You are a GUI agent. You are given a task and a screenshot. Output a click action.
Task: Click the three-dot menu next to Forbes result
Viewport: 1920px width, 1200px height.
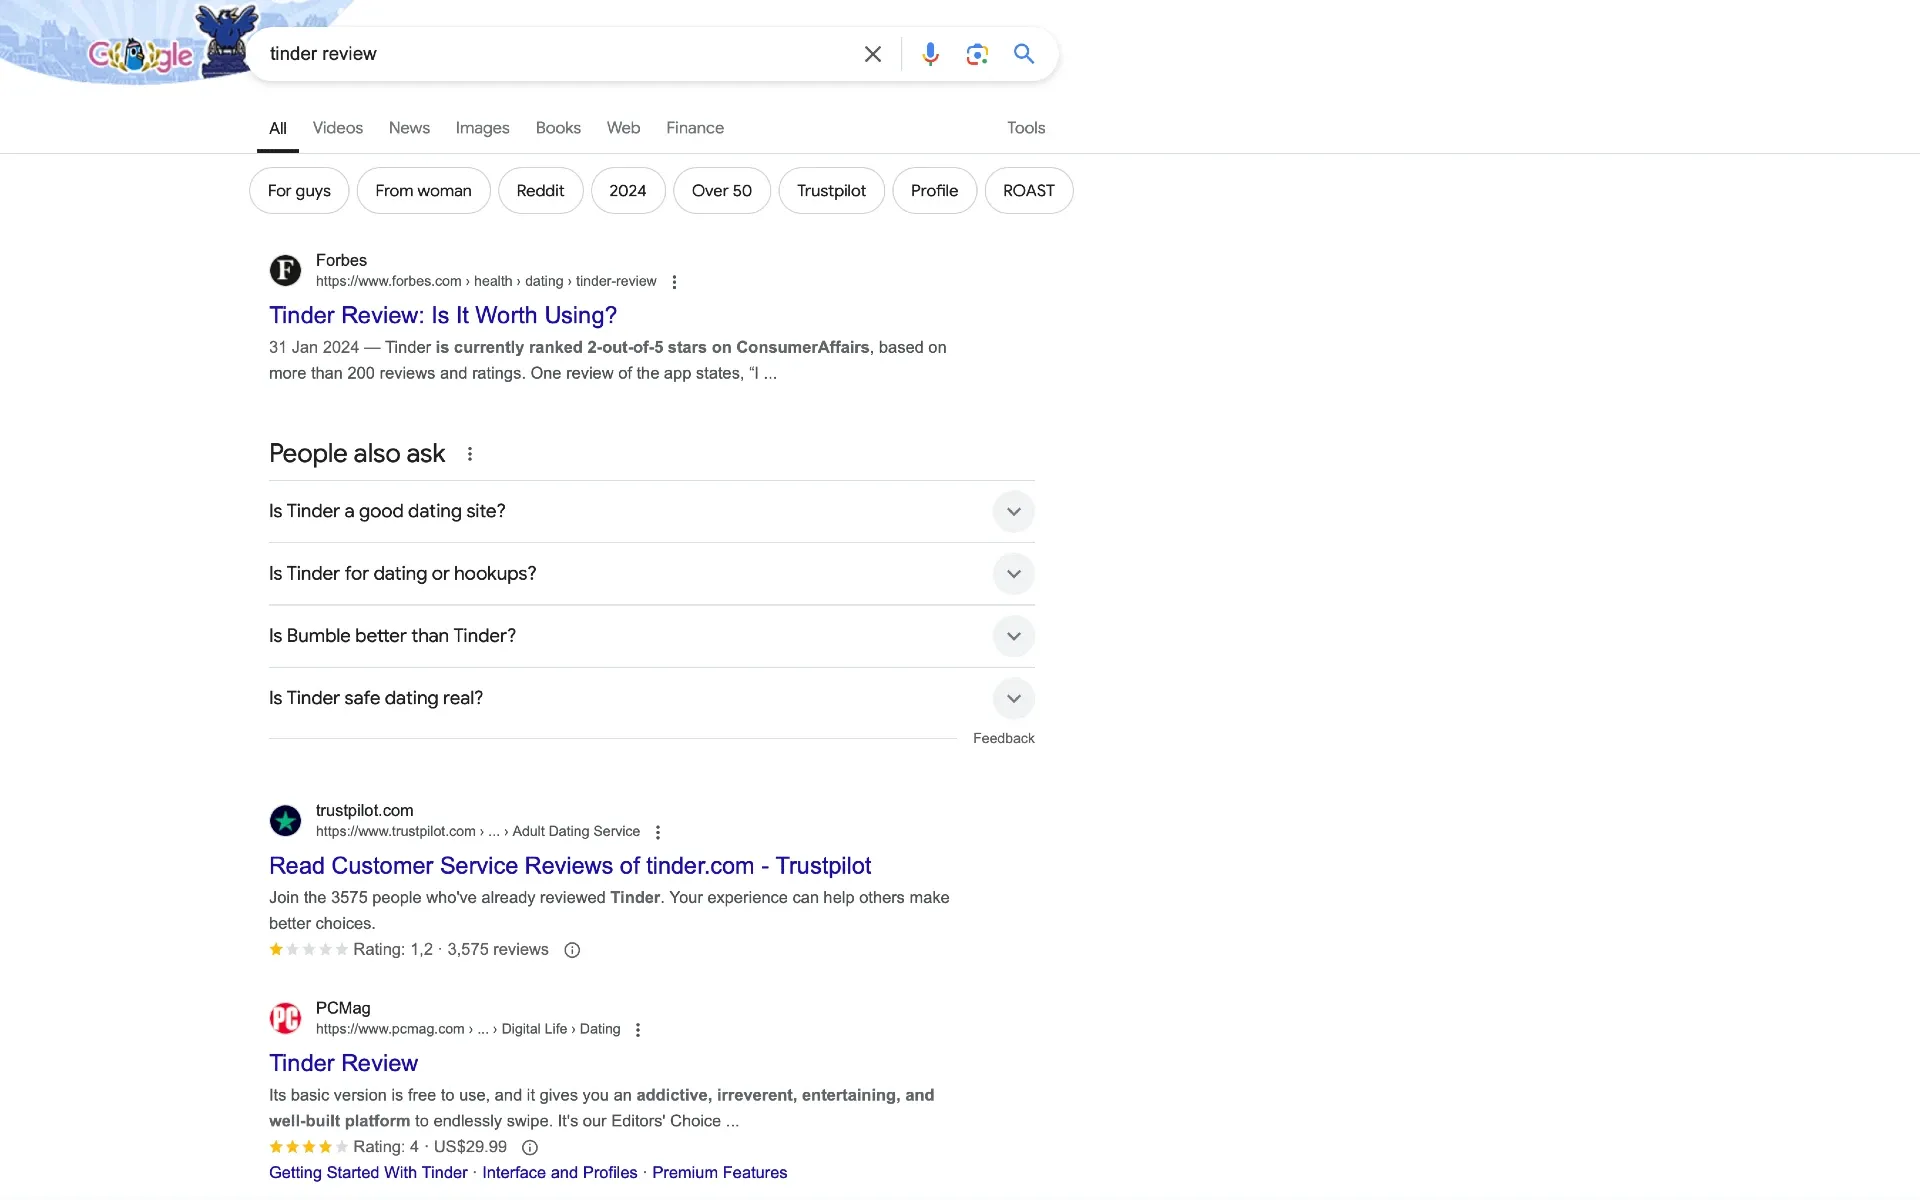point(675,281)
